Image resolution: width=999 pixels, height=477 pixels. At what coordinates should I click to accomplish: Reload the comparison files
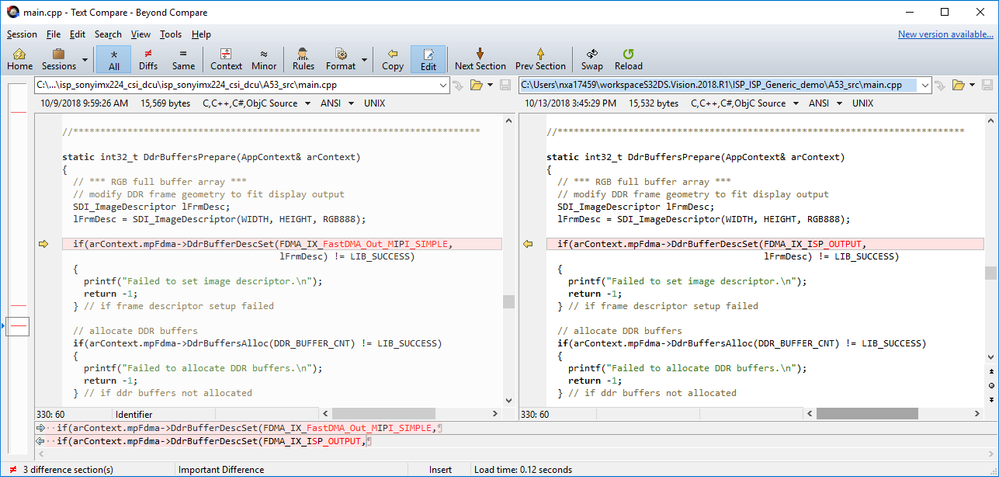tap(628, 59)
